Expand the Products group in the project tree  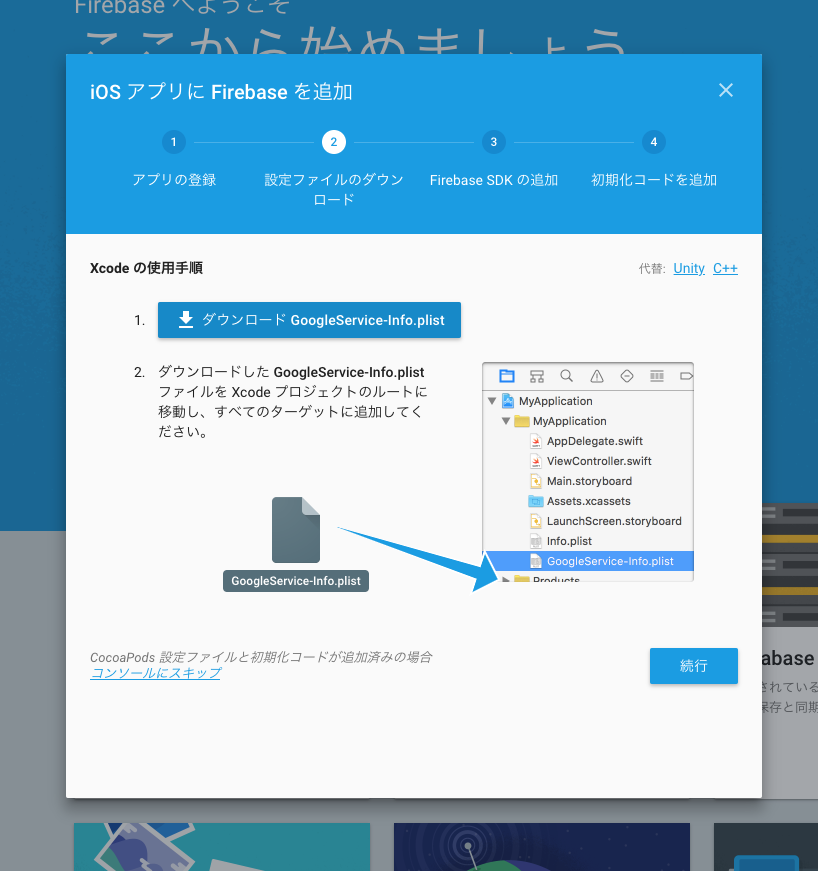[x=505, y=578]
